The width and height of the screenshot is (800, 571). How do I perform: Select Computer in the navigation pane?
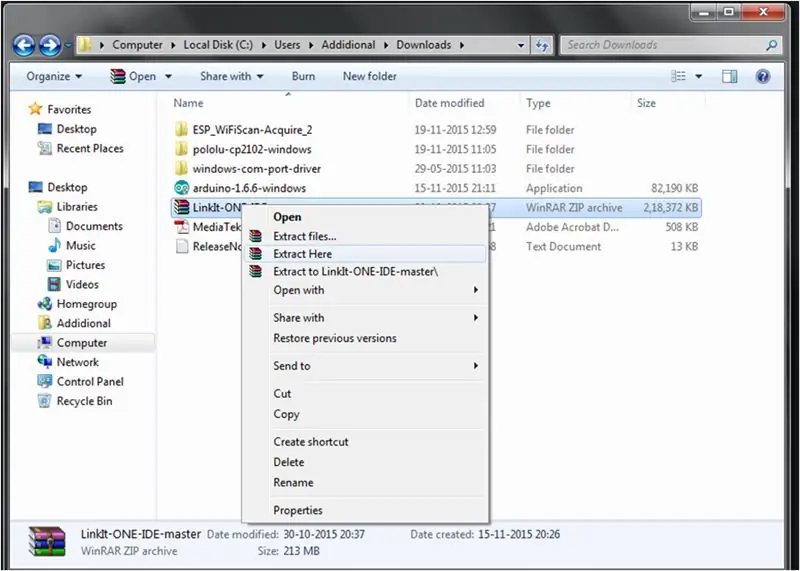coord(82,343)
